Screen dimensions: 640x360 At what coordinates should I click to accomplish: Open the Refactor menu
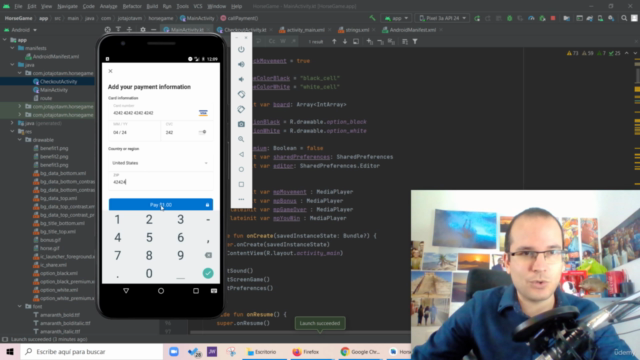132,6
